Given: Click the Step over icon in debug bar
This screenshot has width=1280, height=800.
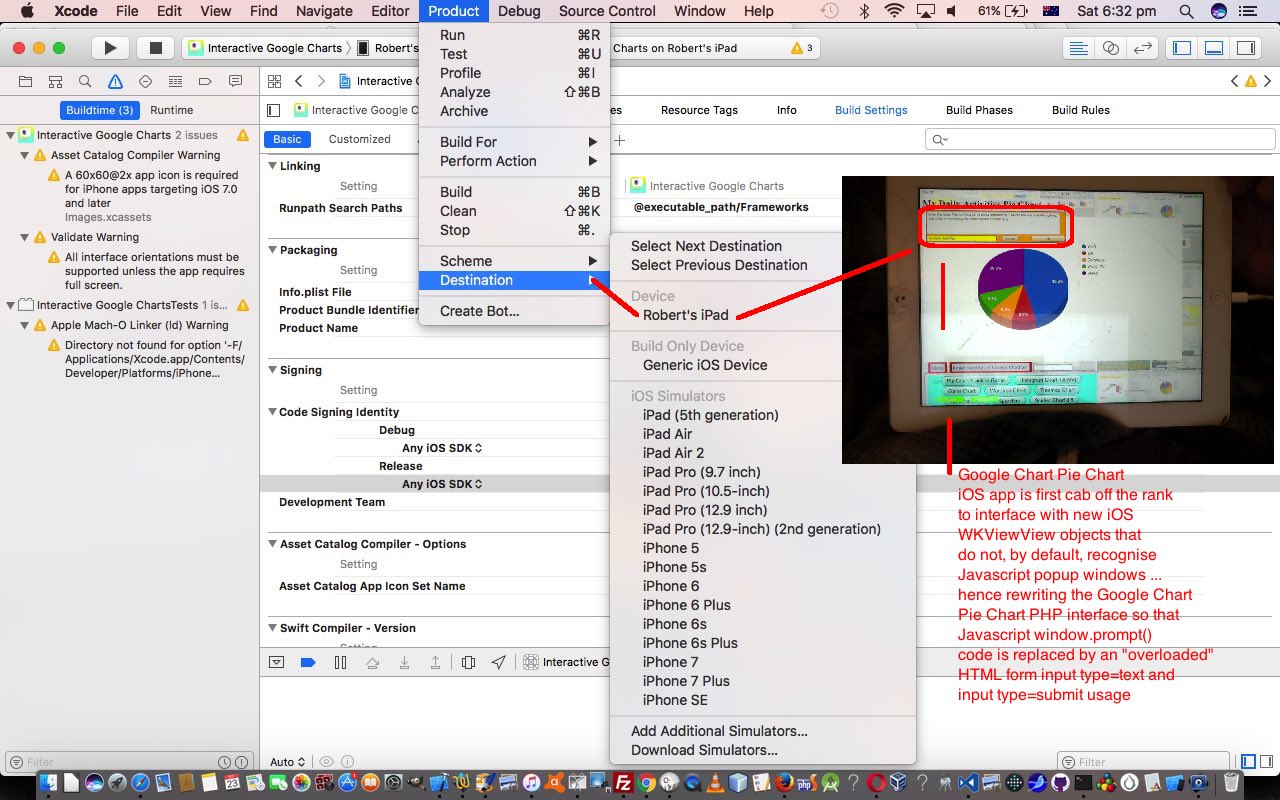Looking at the screenshot, I should 373,662.
